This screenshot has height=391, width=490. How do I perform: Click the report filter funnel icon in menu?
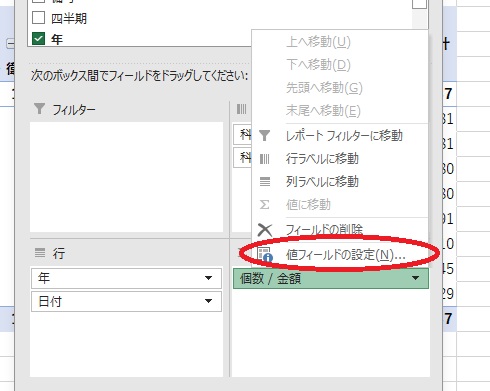(264, 136)
